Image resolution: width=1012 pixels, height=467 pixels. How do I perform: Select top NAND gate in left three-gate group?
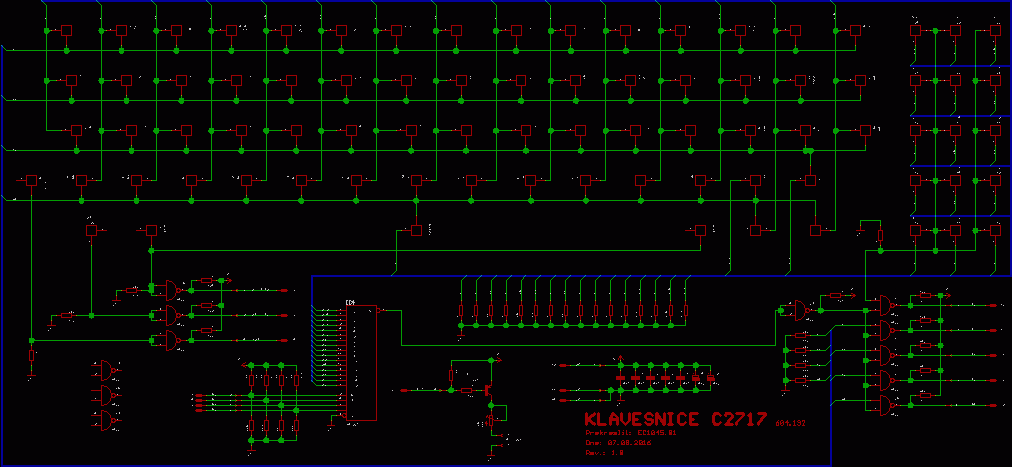click(x=172, y=290)
